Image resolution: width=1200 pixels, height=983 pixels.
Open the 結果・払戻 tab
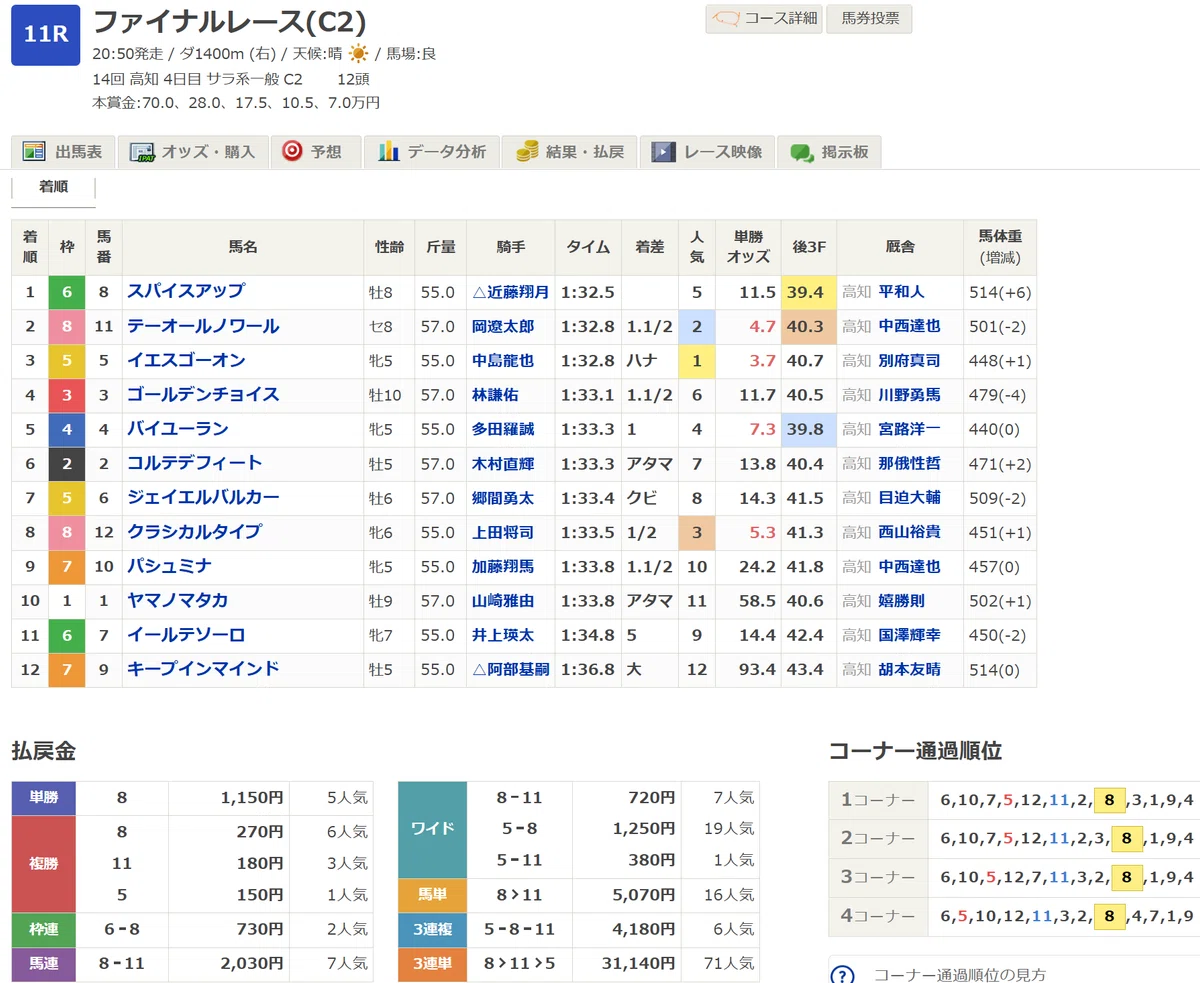point(570,152)
